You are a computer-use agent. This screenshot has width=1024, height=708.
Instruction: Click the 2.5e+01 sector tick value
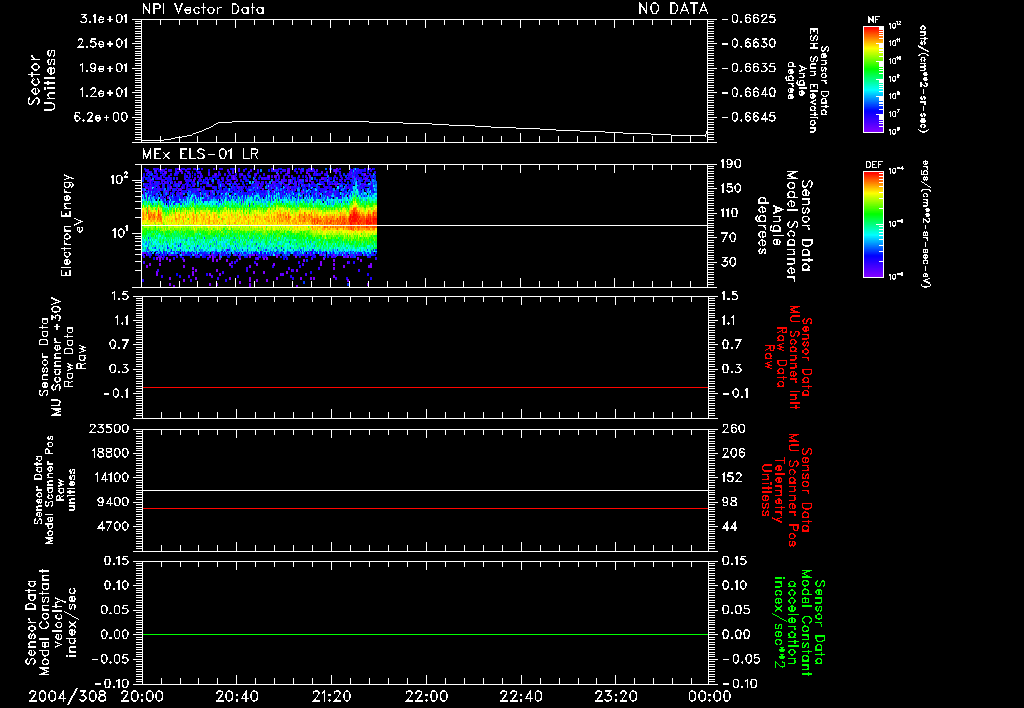104,43
